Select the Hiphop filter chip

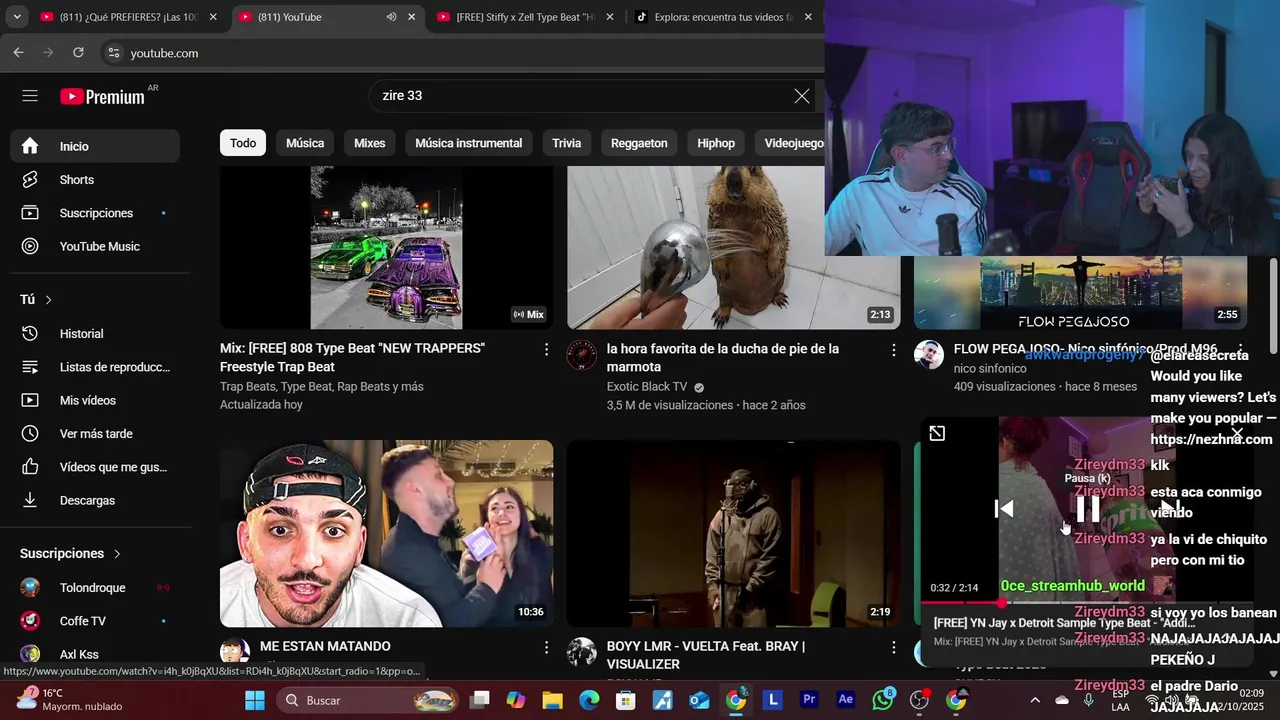click(x=716, y=143)
